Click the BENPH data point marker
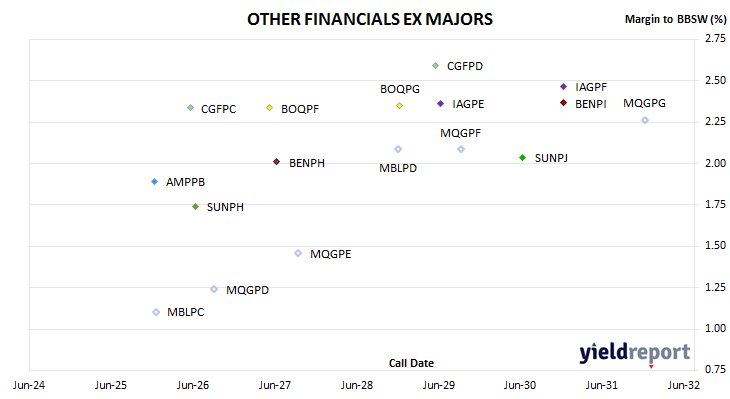This screenshot has height=399, width=730. pyautogui.click(x=277, y=162)
